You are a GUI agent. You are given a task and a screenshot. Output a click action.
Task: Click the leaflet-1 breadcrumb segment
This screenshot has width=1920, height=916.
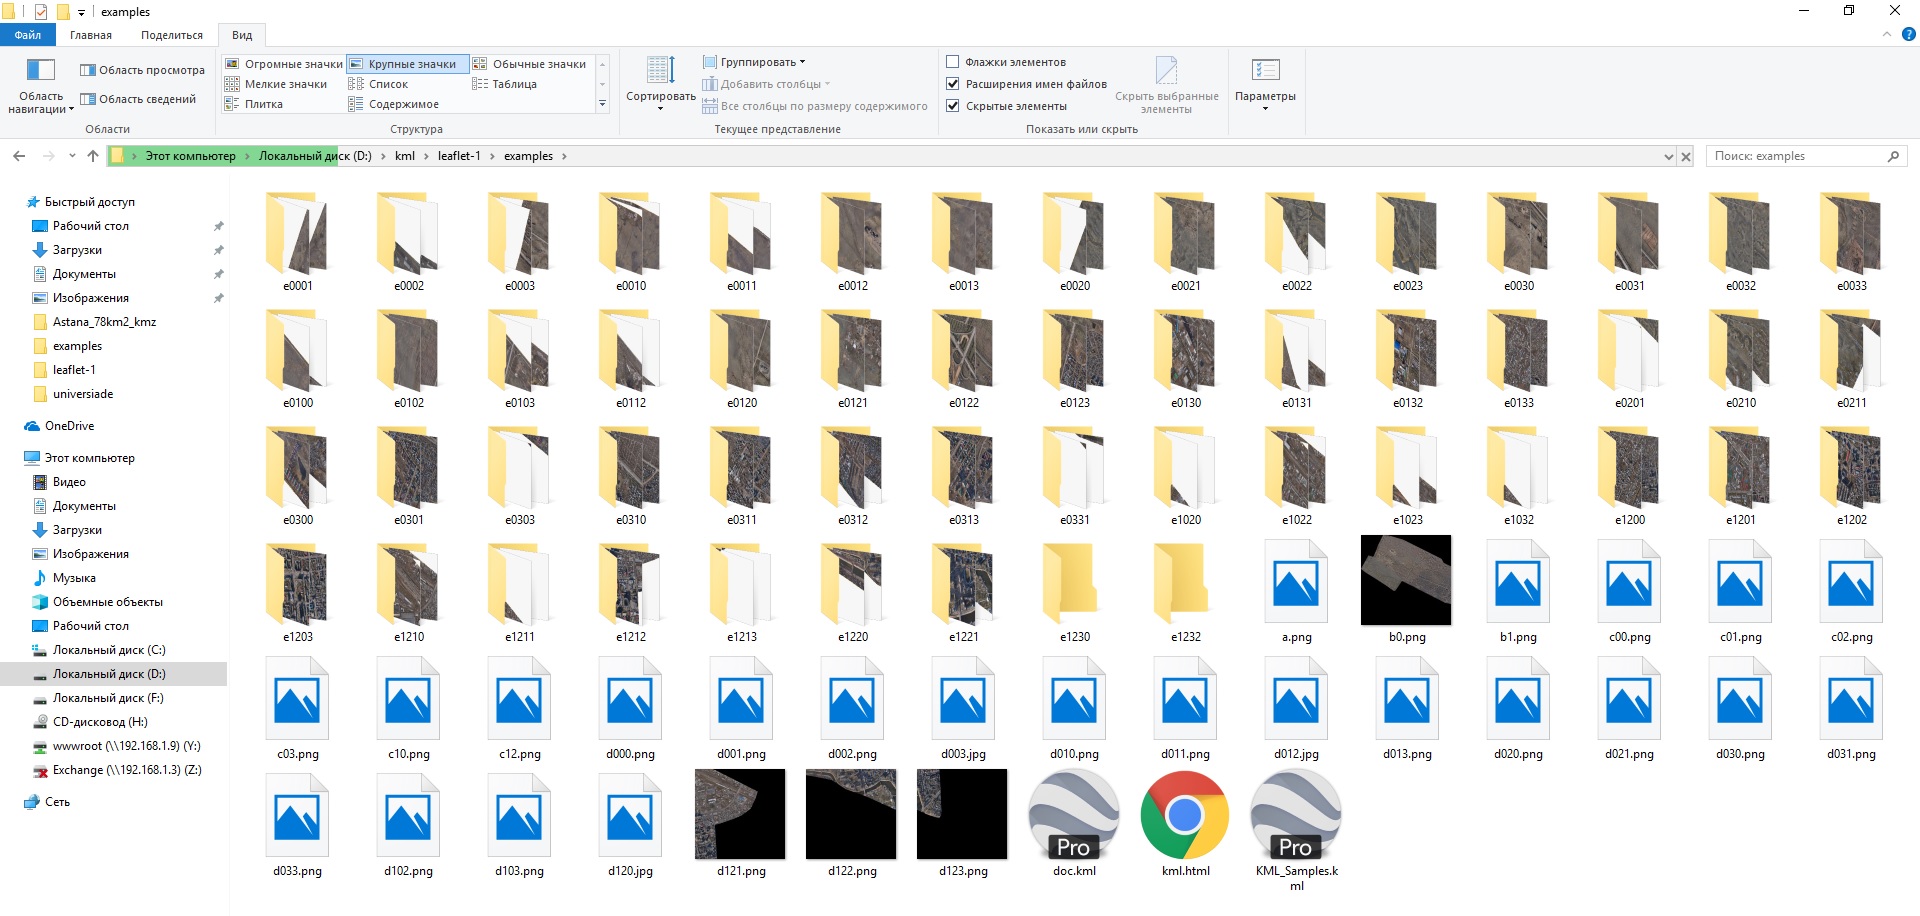coord(459,156)
